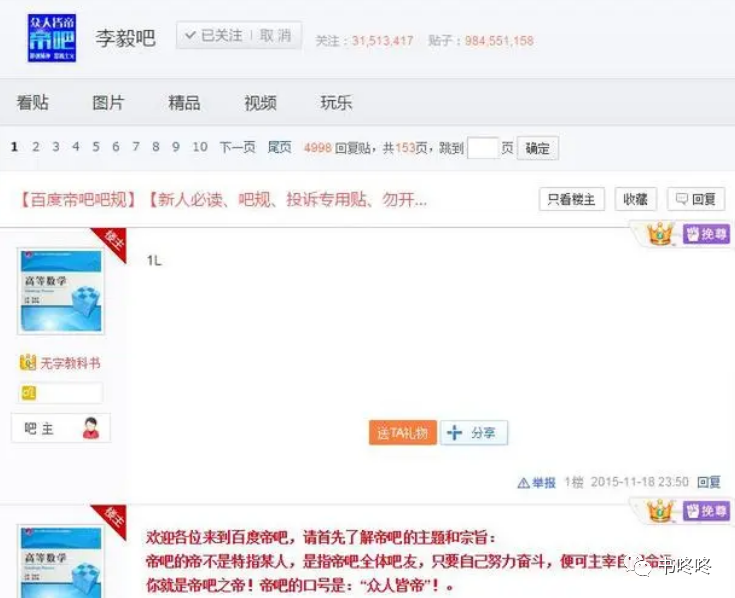Click 举报 report link on 1楼
Image resolution: width=735 pixels, height=598 pixels.
point(537,482)
